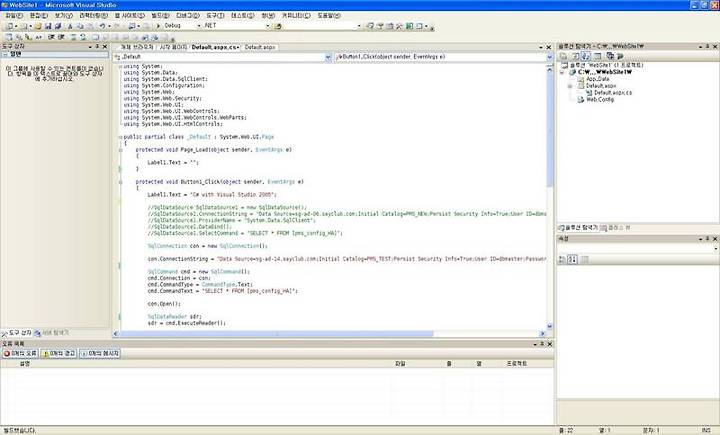
Task: Select Server Explorer bottom tab
Action: pyautogui.click(x=51, y=333)
